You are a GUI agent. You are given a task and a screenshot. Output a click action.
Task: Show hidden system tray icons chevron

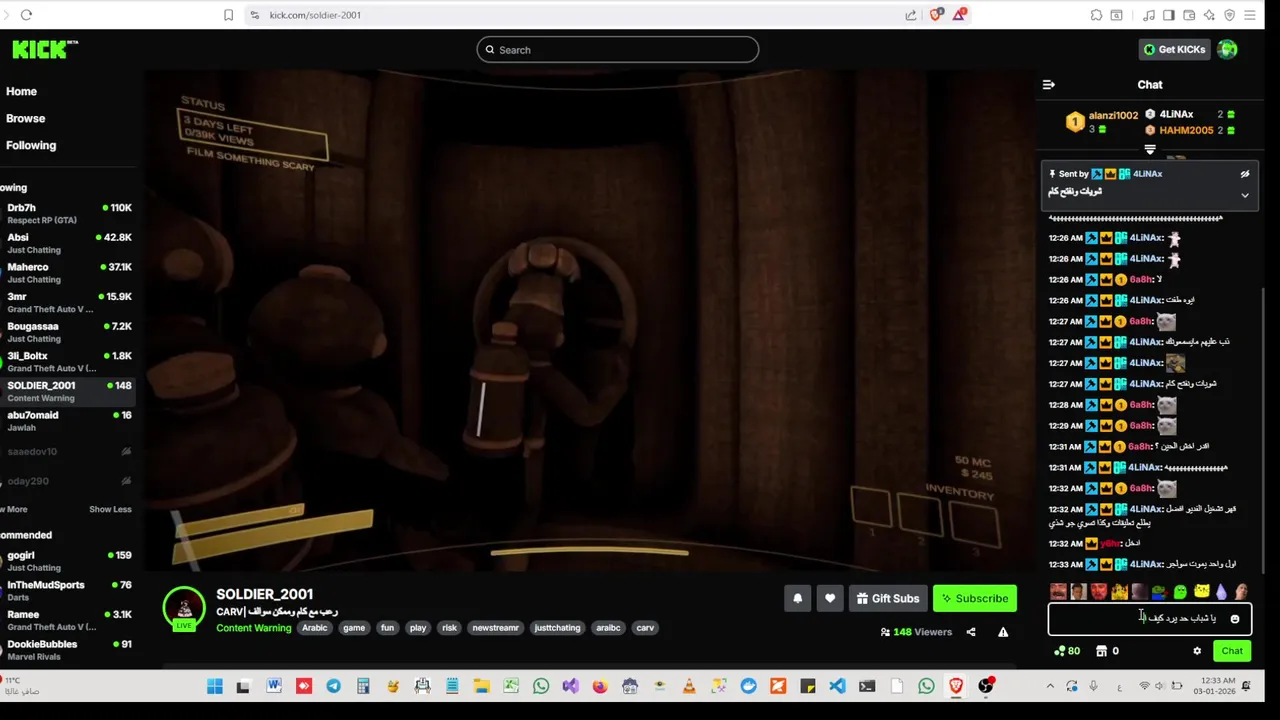click(x=1050, y=686)
